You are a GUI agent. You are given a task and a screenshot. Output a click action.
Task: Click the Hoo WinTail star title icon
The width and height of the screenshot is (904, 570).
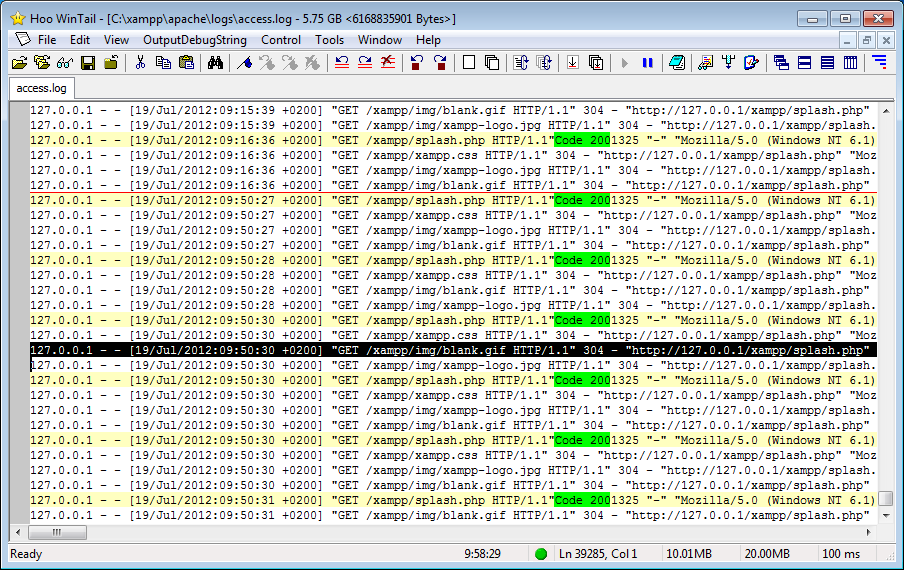click(x=18, y=18)
